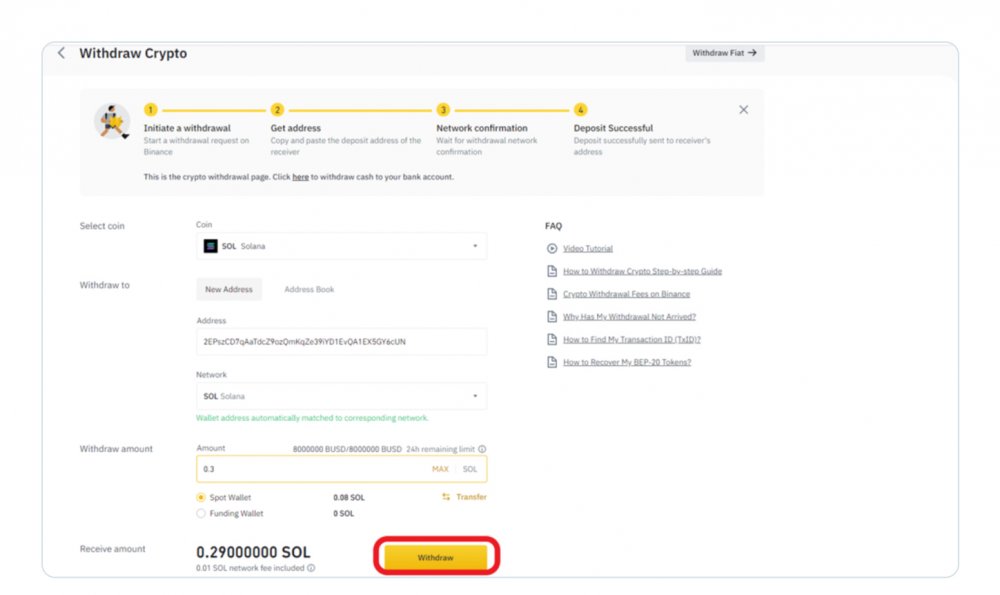Click the 'Network confirmation' step title
The height and width of the screenshot is (595, 1000).
coord(482,128)
